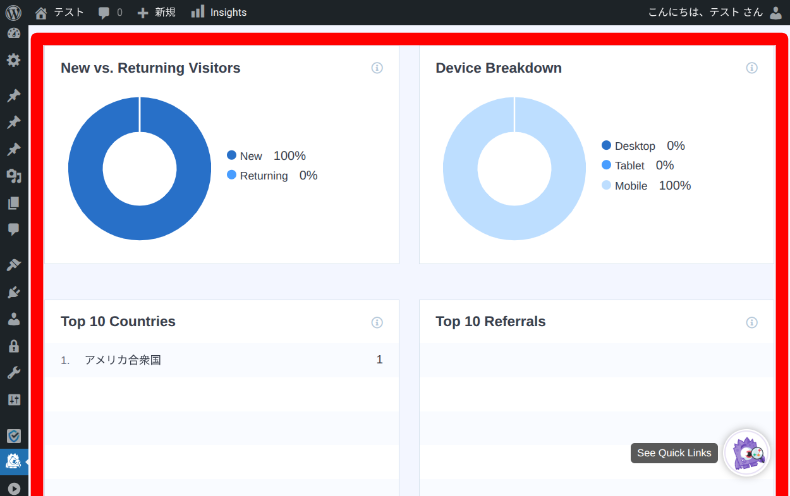The height and width of the screenshot is (496, 790).
Task: Click the WordPress logo in the admin bar
Action: [x=13, y=12]
